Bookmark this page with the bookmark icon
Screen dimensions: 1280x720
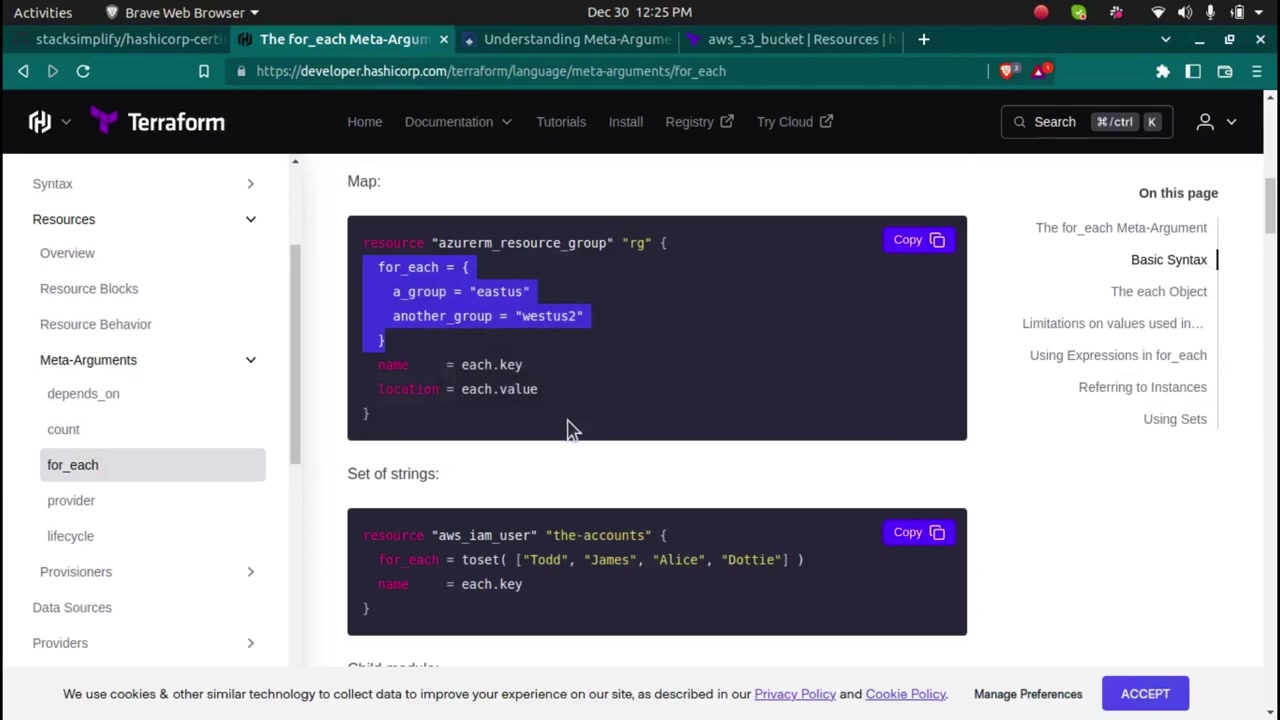pyautogui.click(x=204, y=71)
